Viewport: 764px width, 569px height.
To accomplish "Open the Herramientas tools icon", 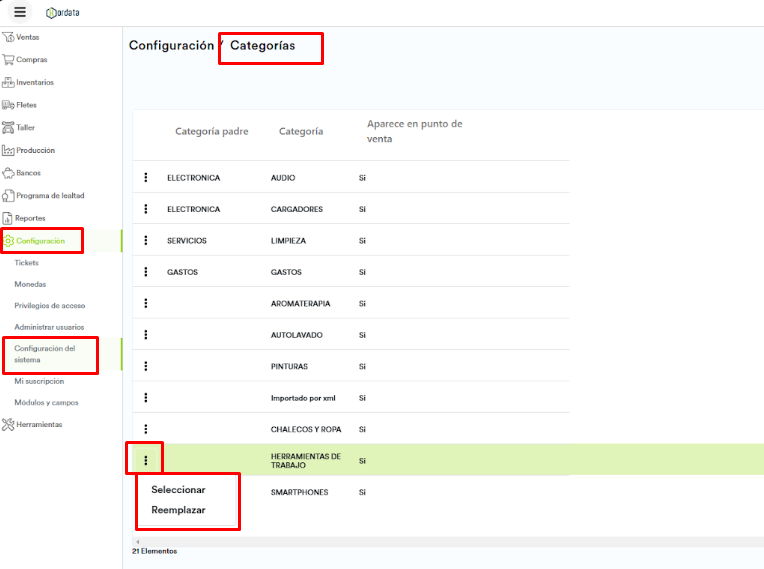I will point(8,424).
